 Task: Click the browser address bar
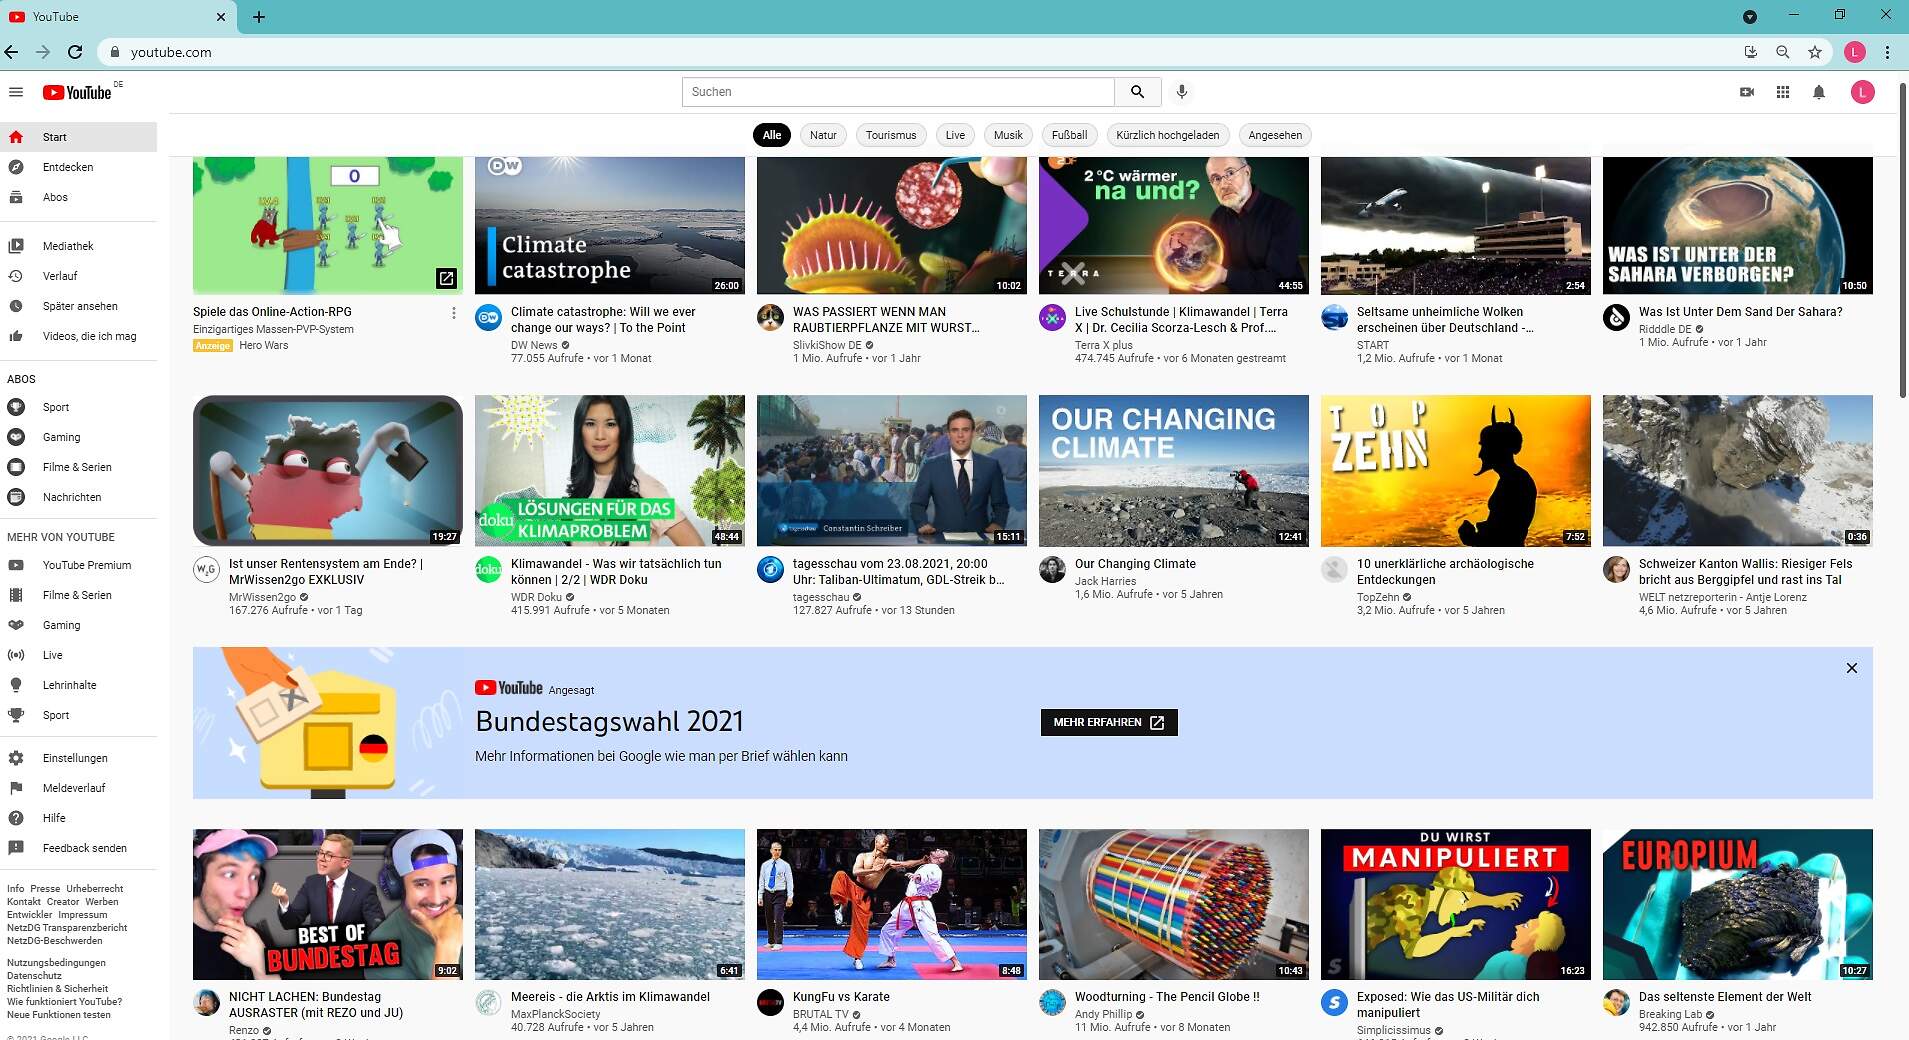920,52
